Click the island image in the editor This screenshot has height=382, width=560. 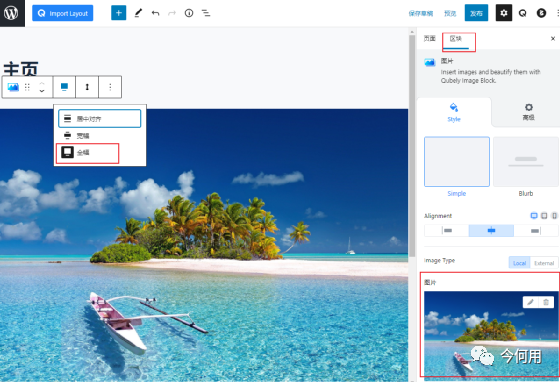point(204,245)
